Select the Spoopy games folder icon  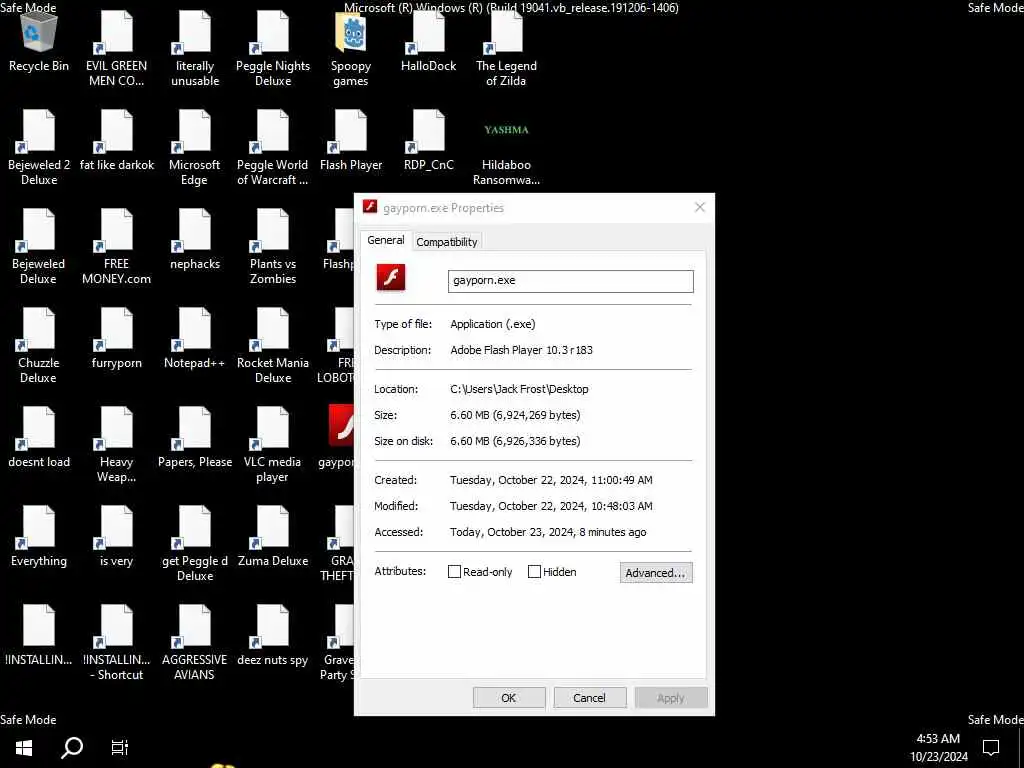[x=351, y=50]
